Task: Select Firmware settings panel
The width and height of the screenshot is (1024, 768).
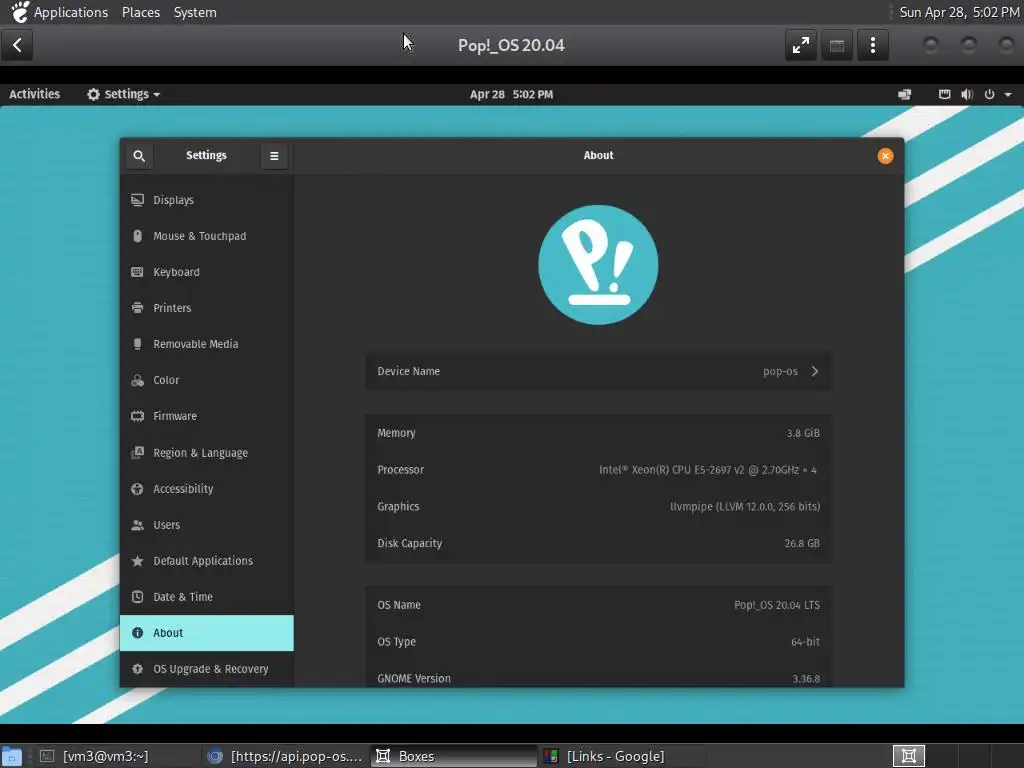Action: 206,416
